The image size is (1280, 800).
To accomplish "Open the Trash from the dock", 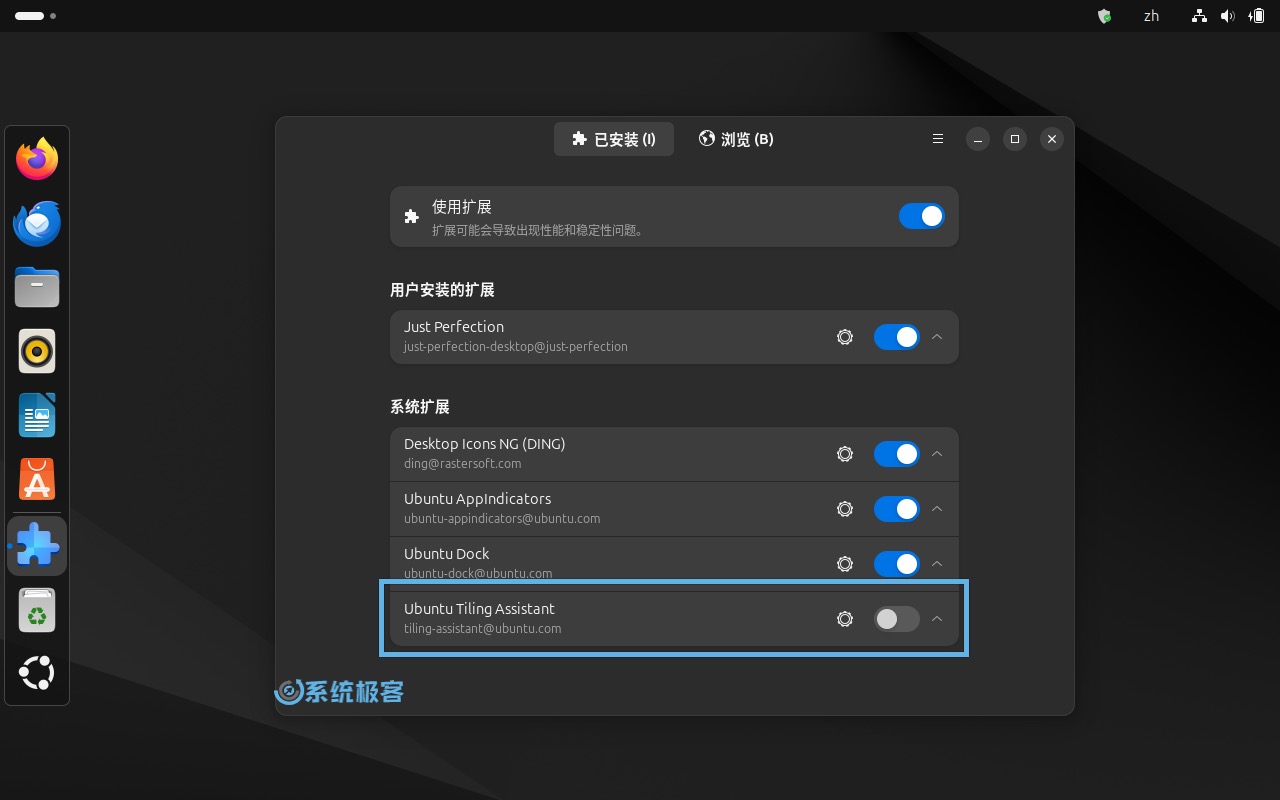I will point(37,610).
